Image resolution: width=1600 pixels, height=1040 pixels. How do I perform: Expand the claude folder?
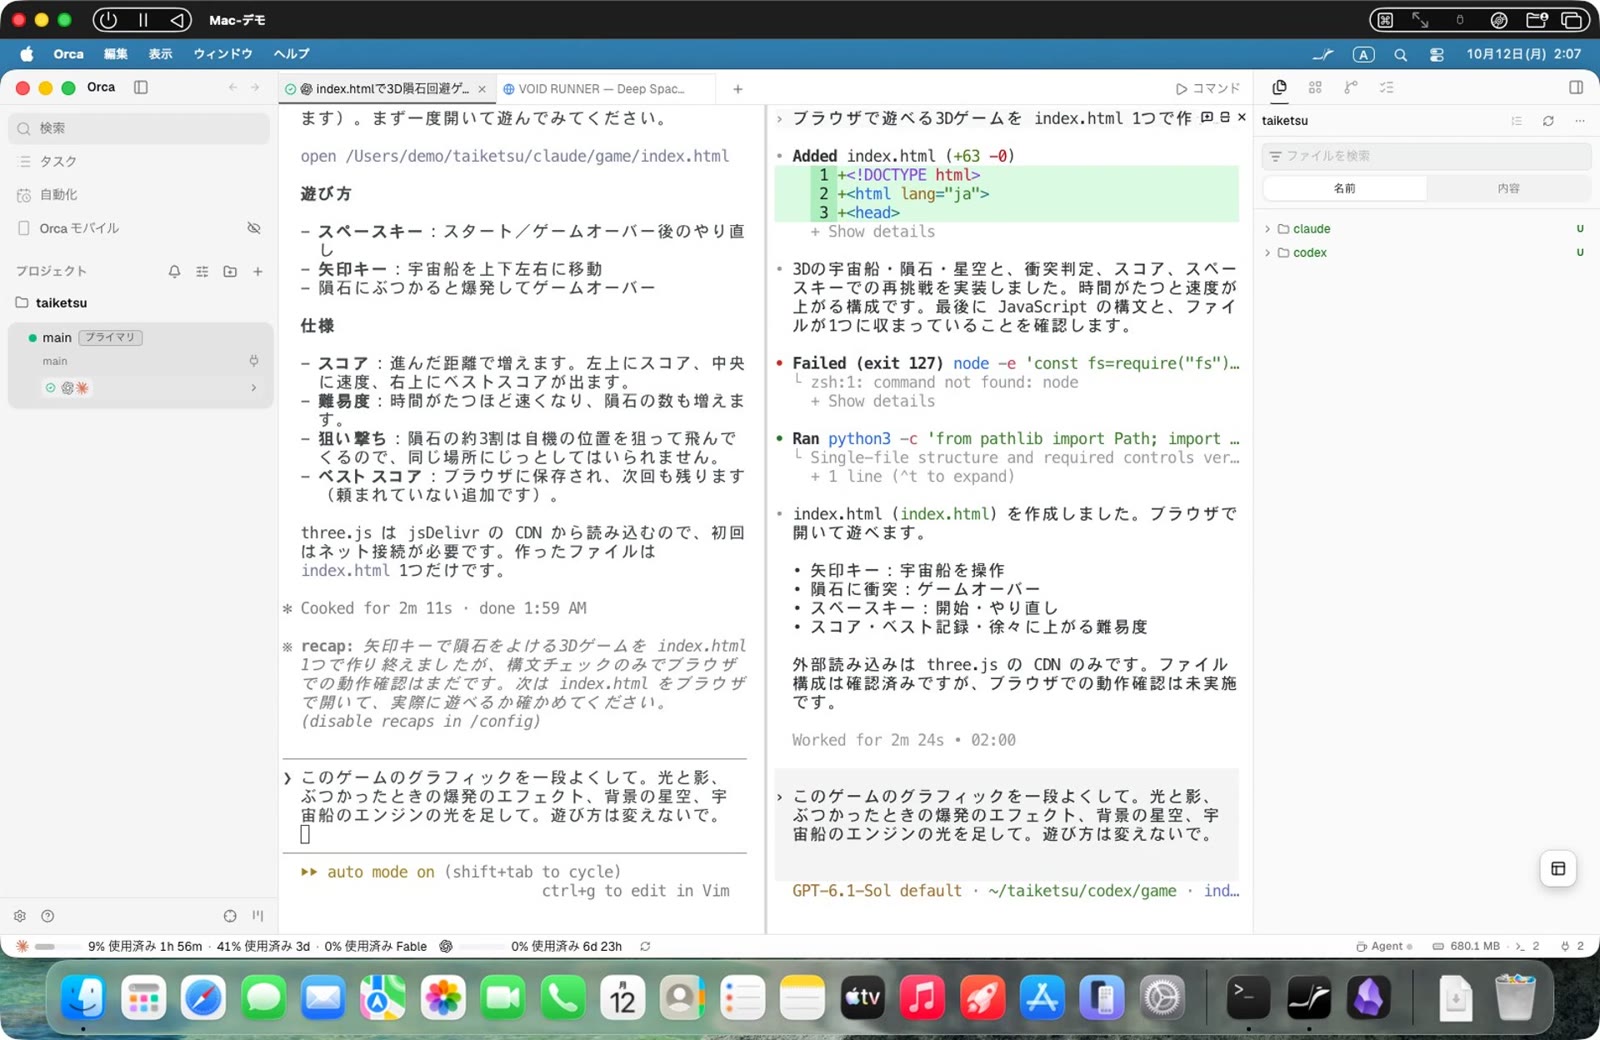point(1268,229)
